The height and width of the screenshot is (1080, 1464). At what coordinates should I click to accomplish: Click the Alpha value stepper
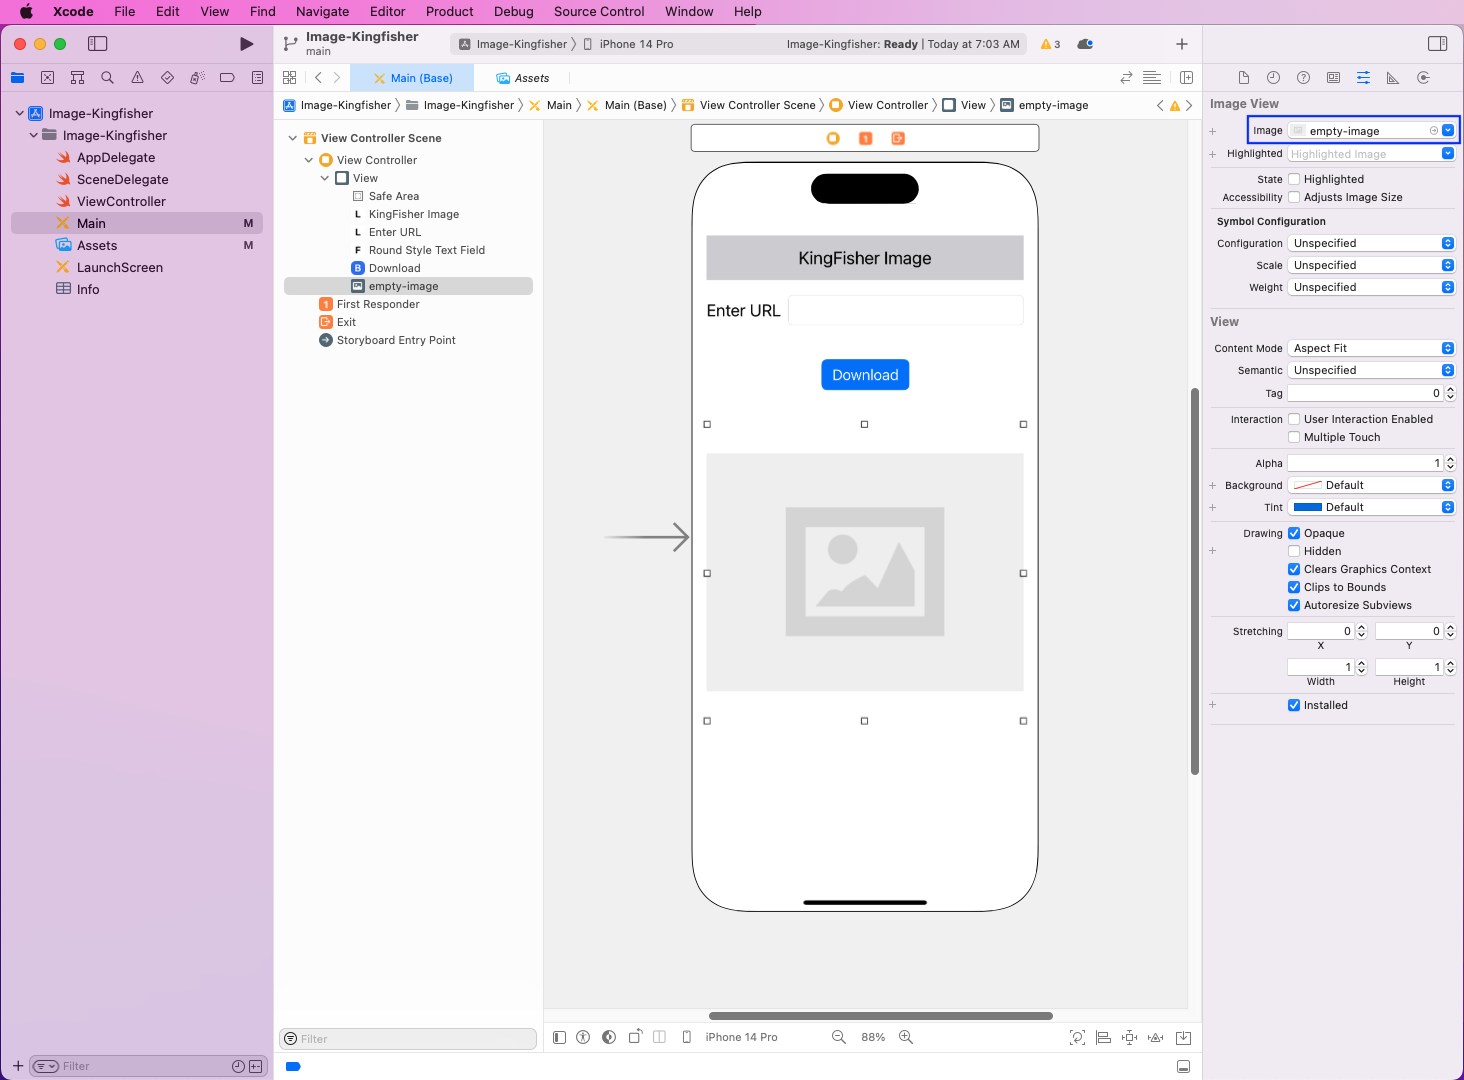pos(1450,463)
